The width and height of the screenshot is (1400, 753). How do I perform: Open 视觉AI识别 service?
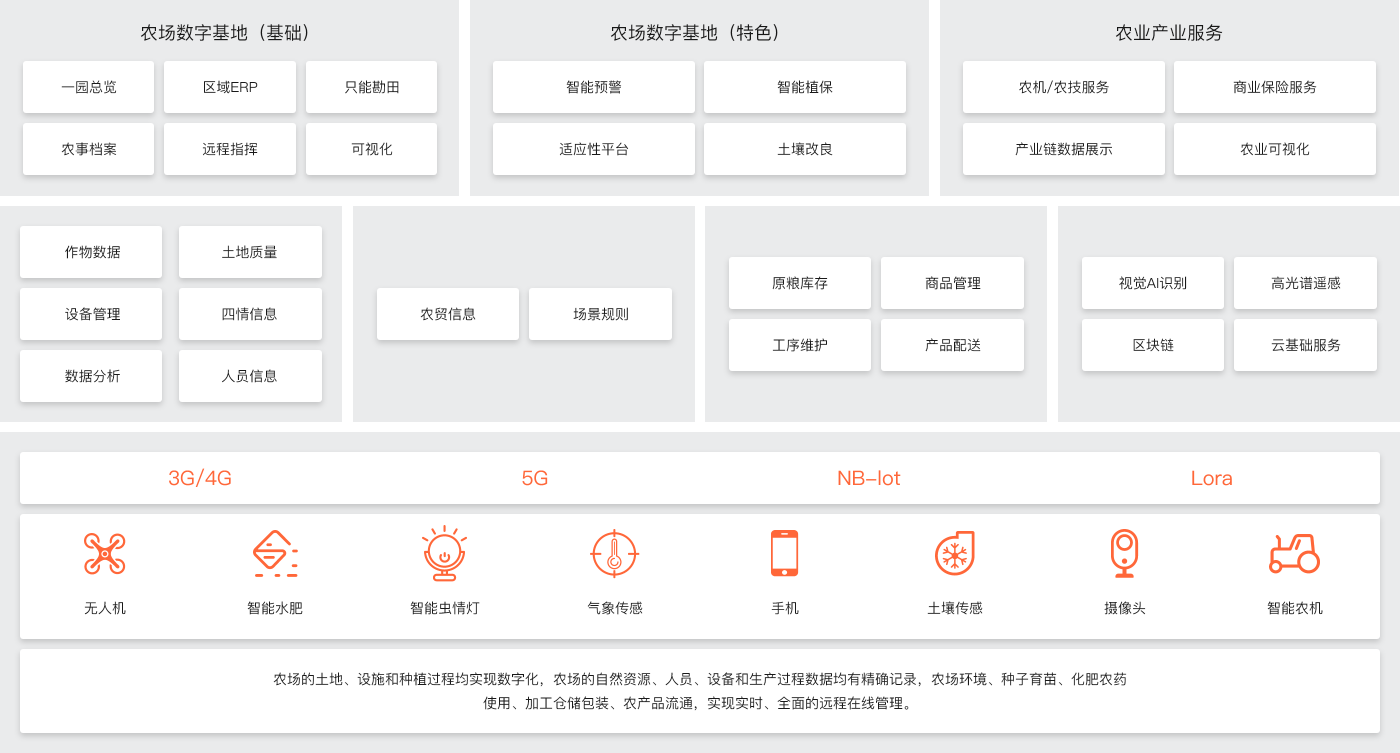point(1153,283)
